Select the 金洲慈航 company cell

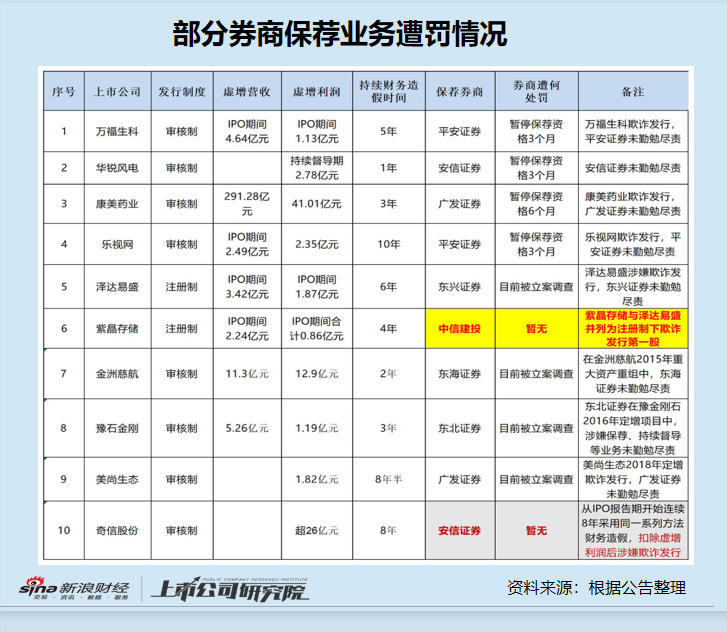coord(117,373)
